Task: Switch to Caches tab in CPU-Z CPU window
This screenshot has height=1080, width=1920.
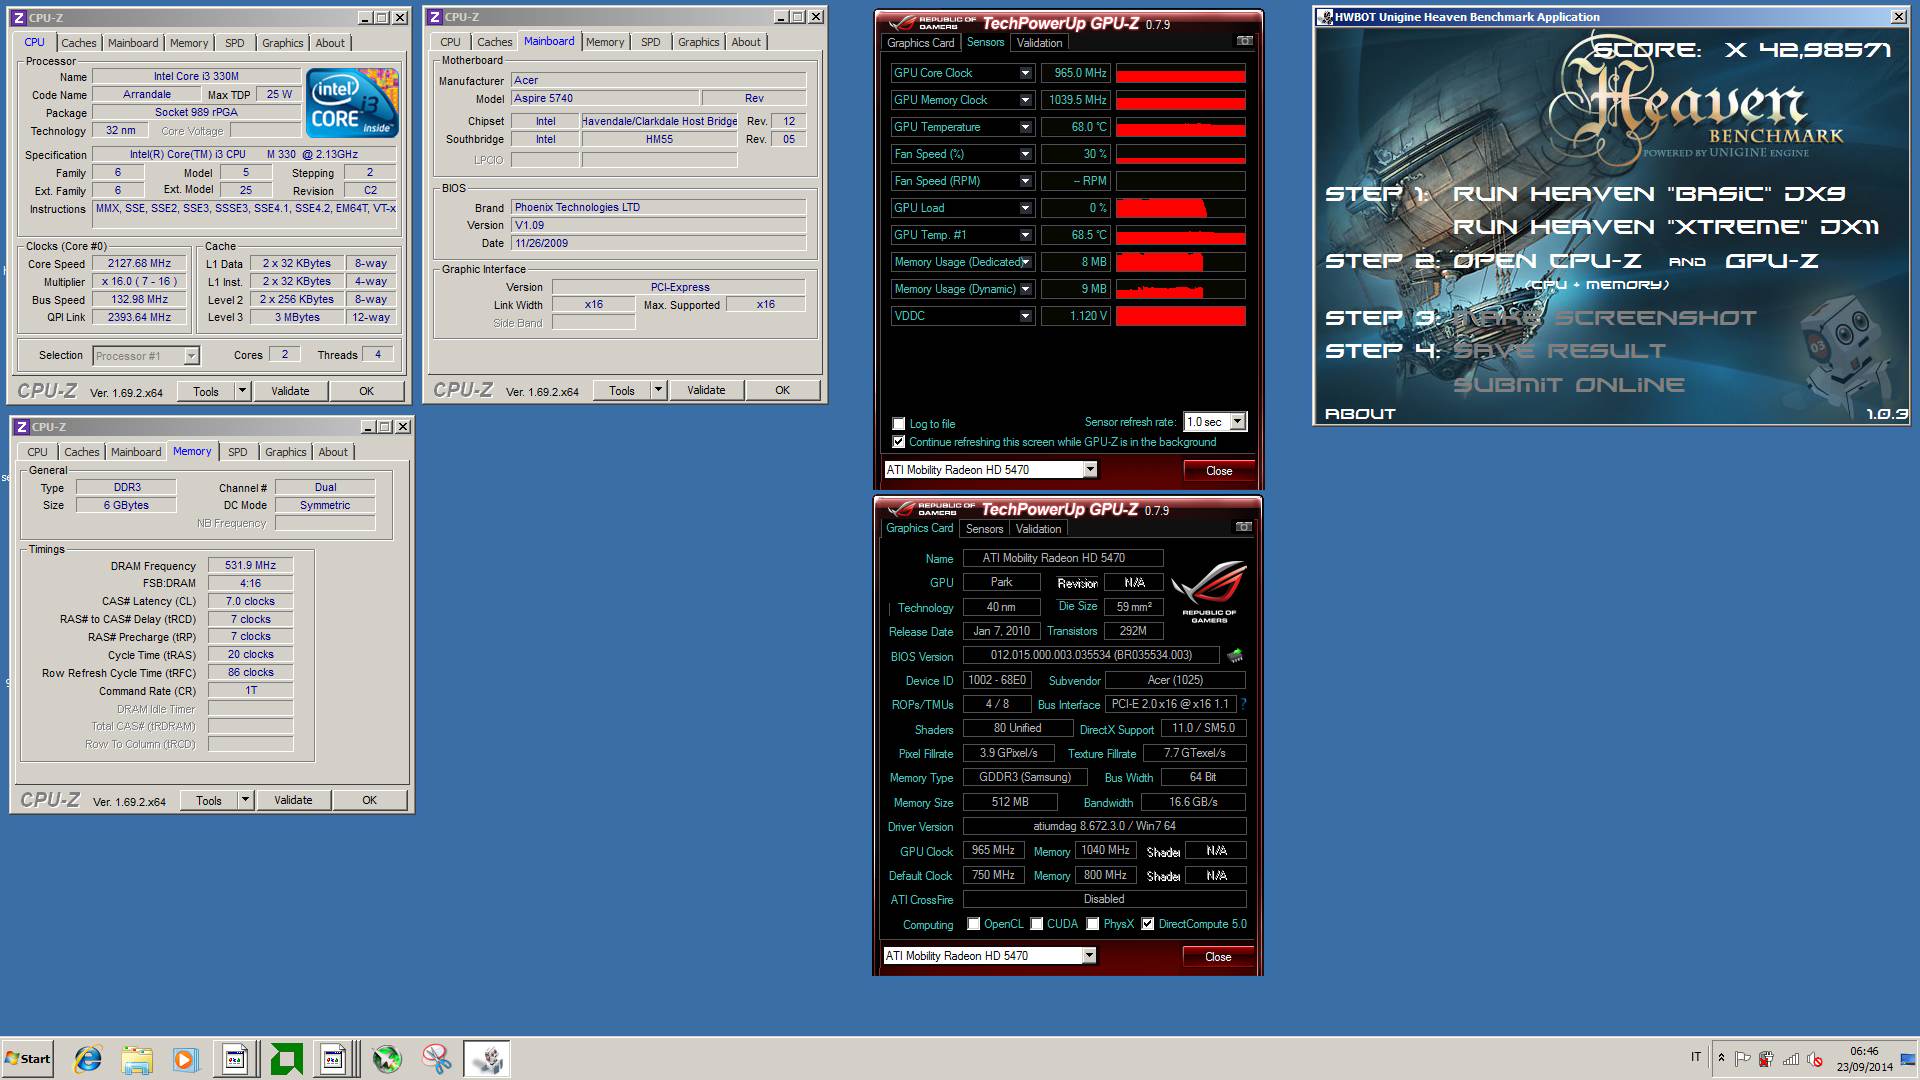Action: pyautogui.click(x=79, y=43)
